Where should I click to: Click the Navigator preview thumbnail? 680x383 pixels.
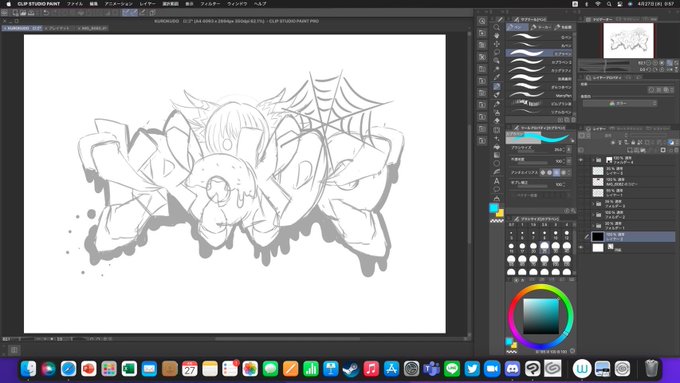point(628,40)
